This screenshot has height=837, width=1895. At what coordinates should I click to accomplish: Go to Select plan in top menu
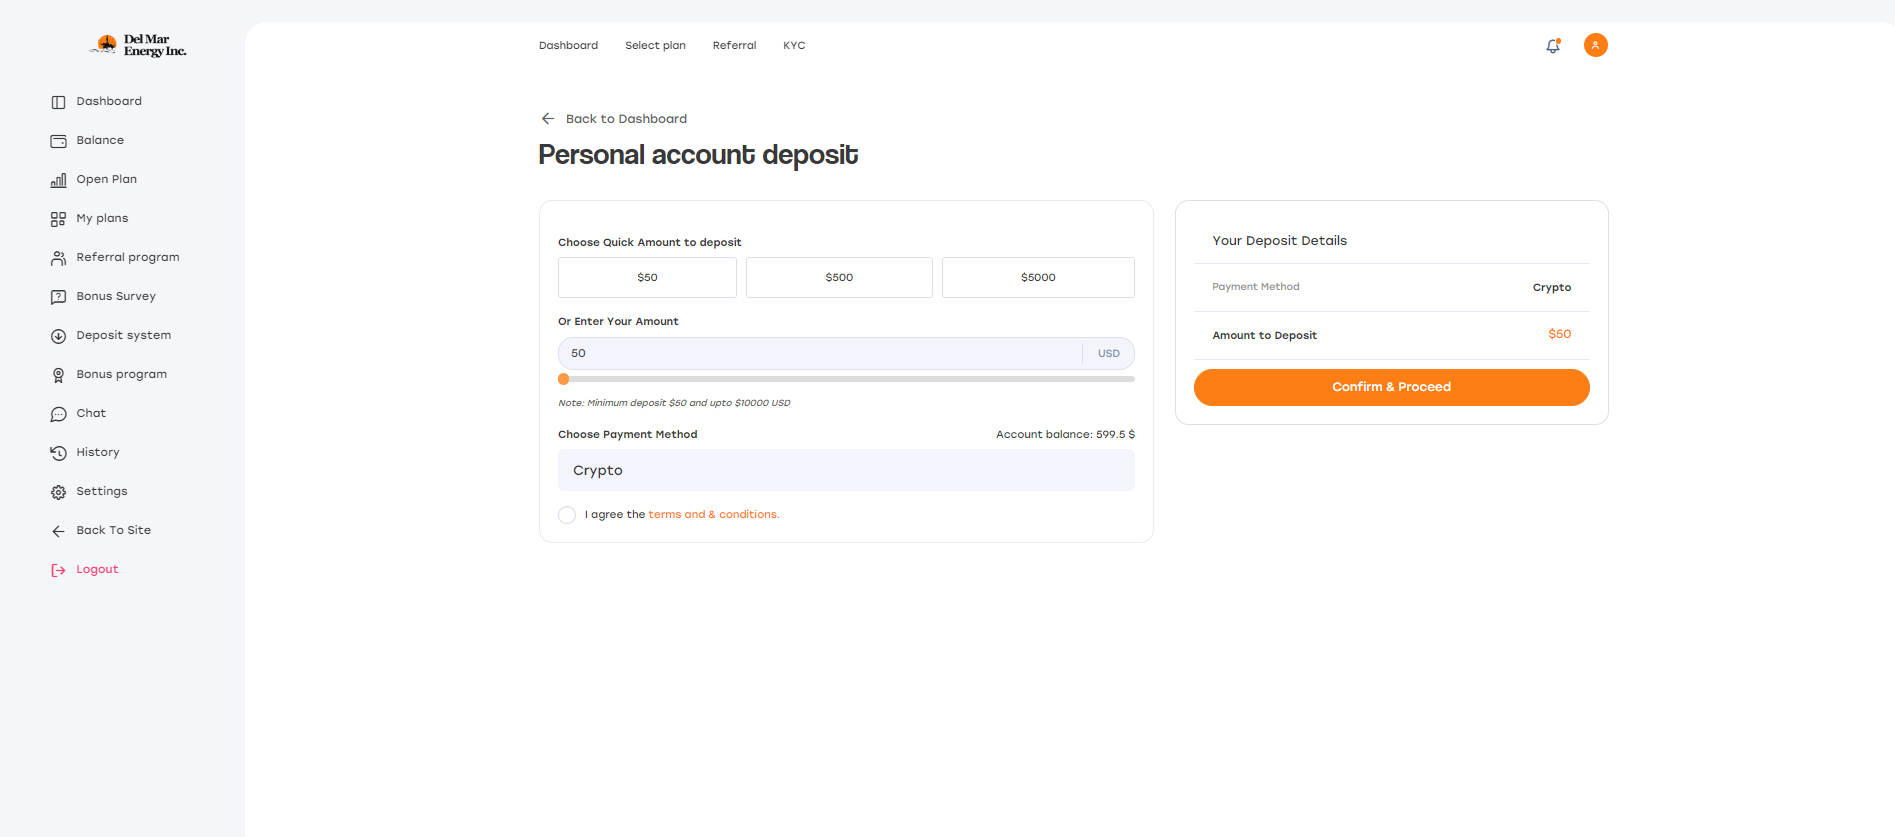(655, 46)
